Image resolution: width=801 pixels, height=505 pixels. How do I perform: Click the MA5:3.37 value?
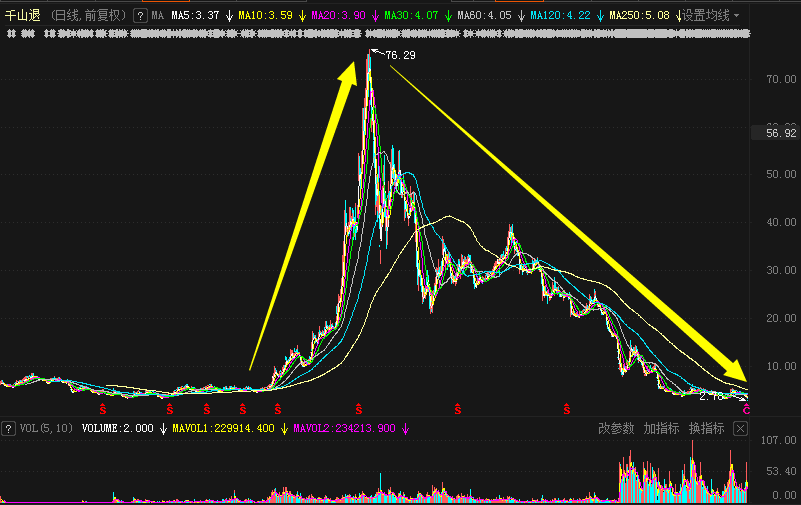[x=195, y=16]
